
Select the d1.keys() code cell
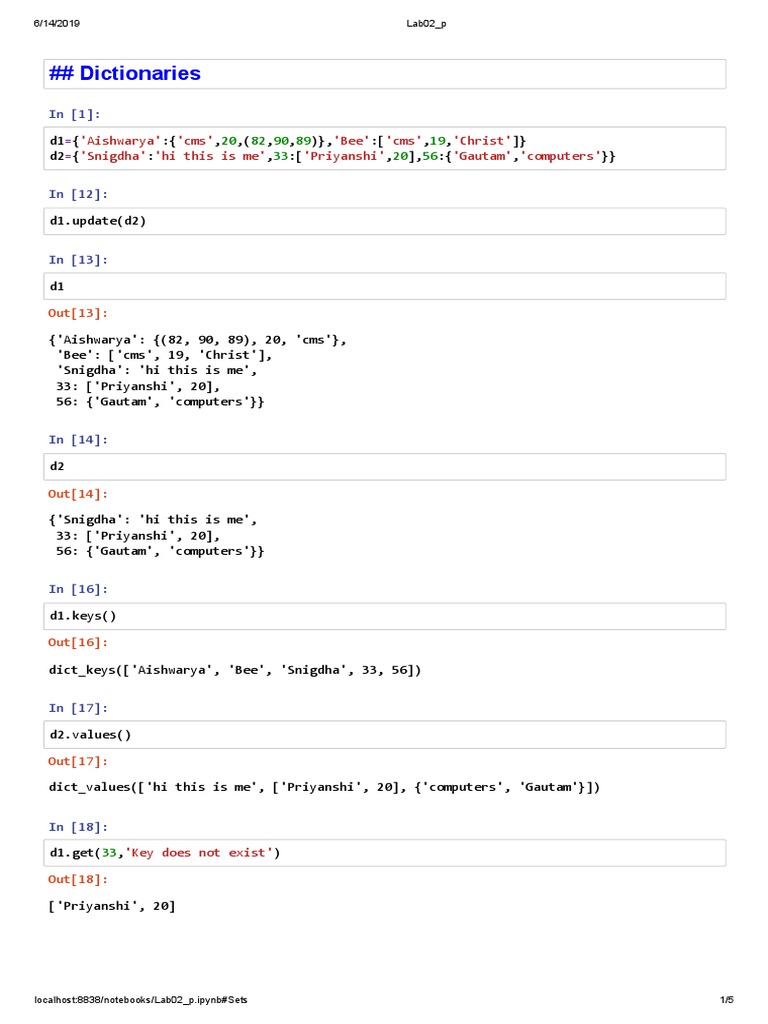tap(385, 616)
